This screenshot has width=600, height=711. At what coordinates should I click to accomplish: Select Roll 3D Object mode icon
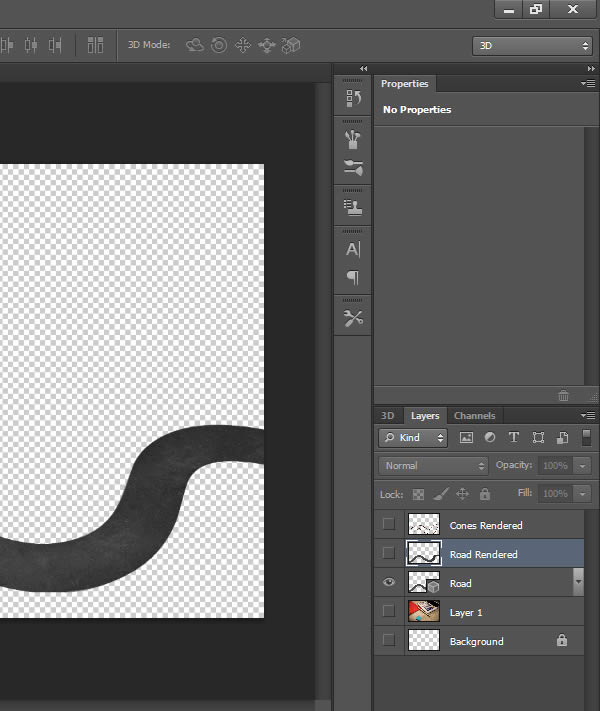tap(219, 45)
